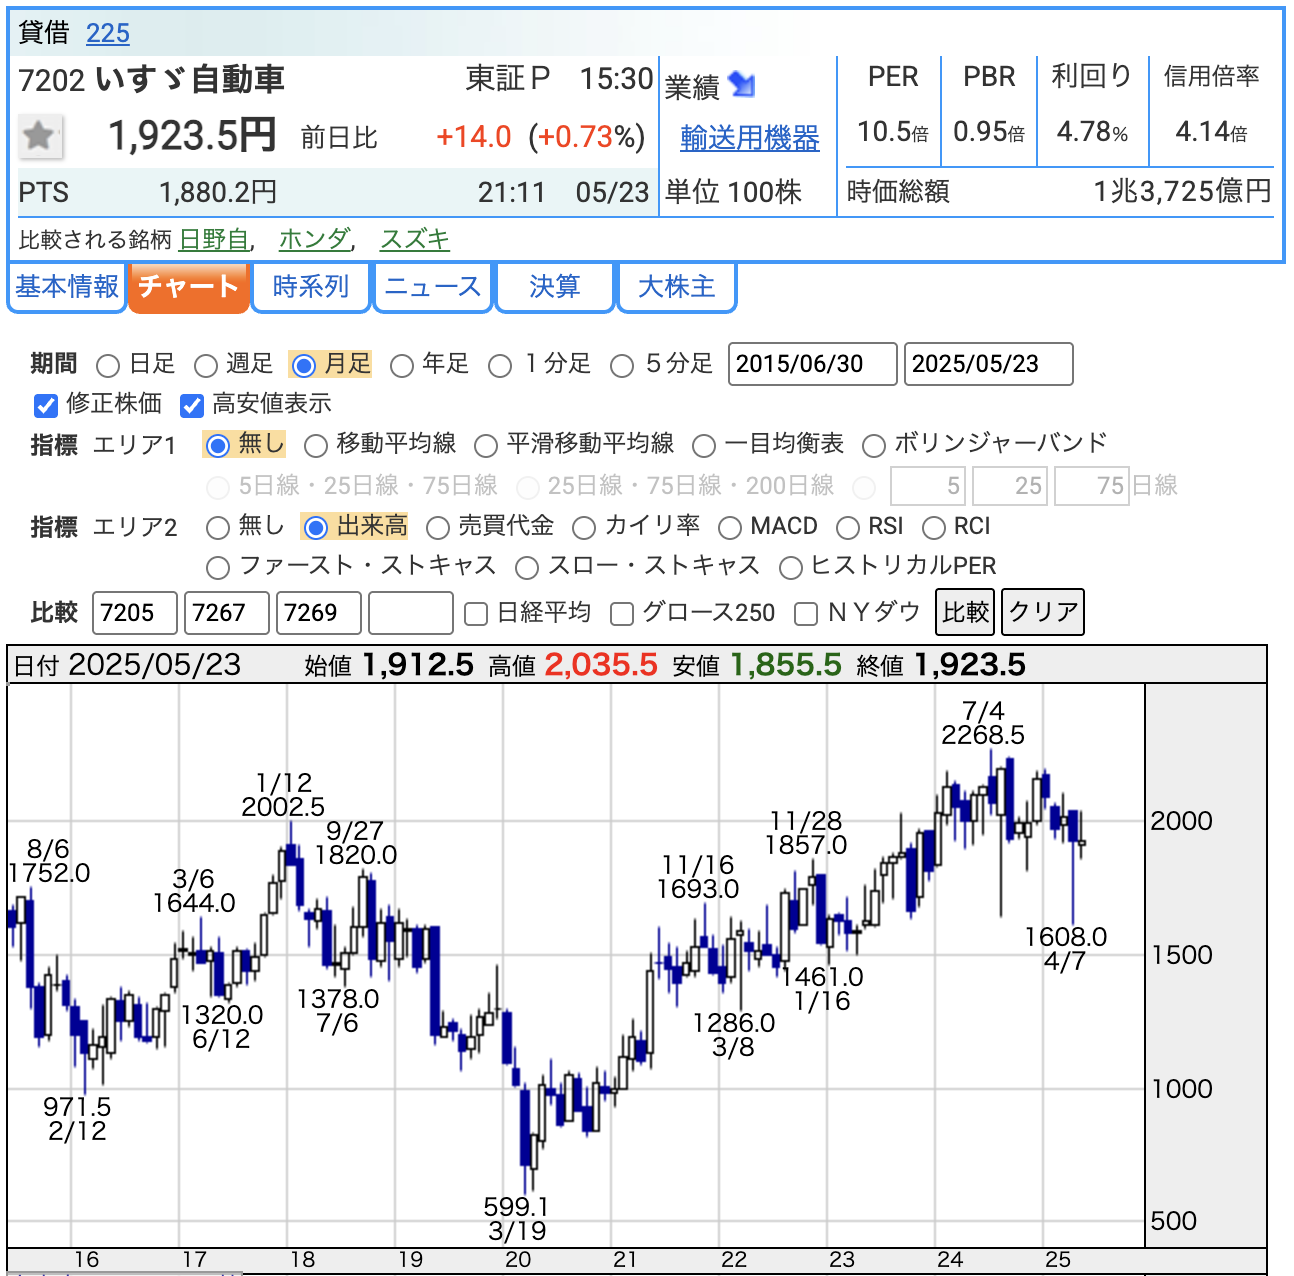Select ヒストリカルPER indicator
This screenshot has width=1294, height=1276.
coord(790,568)
